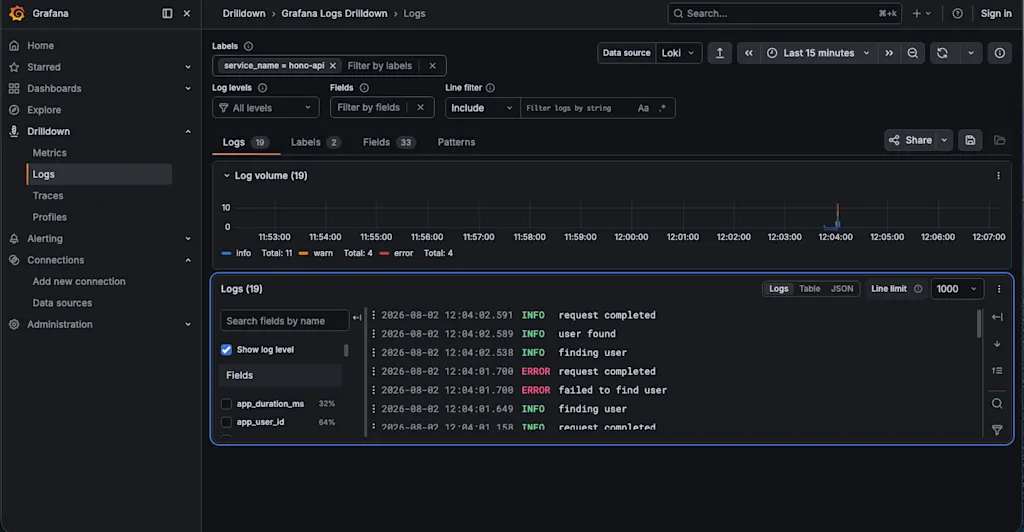Switch log view to Table

(x=809, y=289)
